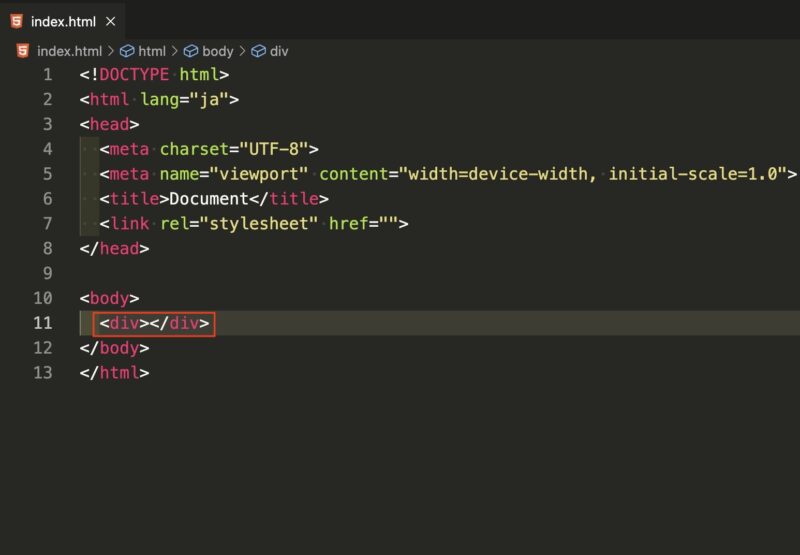Screen dimensions: 800x555
Task: Click the "UTF-8" value on line 4
Action: (274, 149)
